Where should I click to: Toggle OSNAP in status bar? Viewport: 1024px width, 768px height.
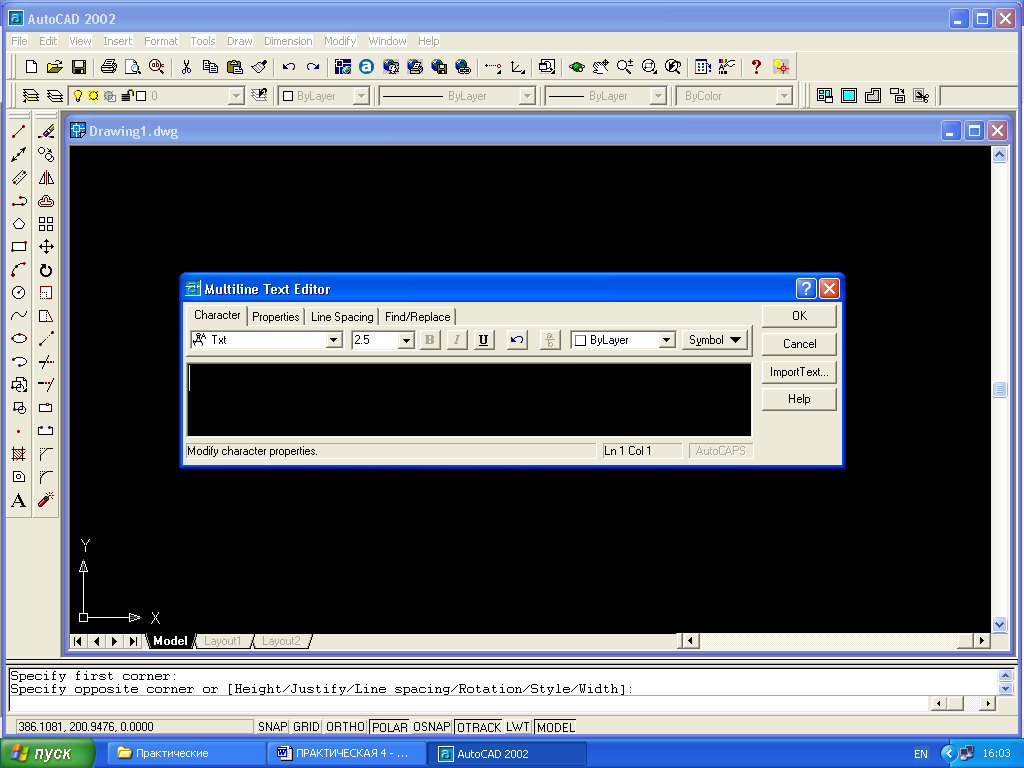(432, 727)
